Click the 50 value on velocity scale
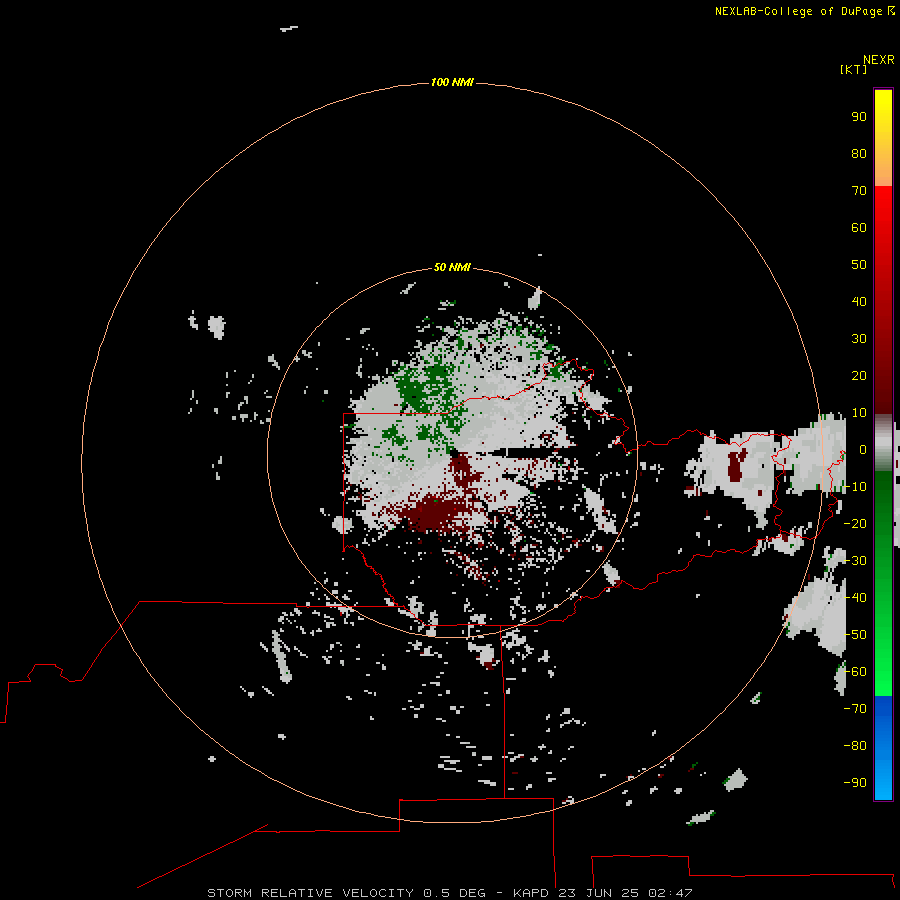900x900 pixels. pyautogui.click(x=859, y=265)
